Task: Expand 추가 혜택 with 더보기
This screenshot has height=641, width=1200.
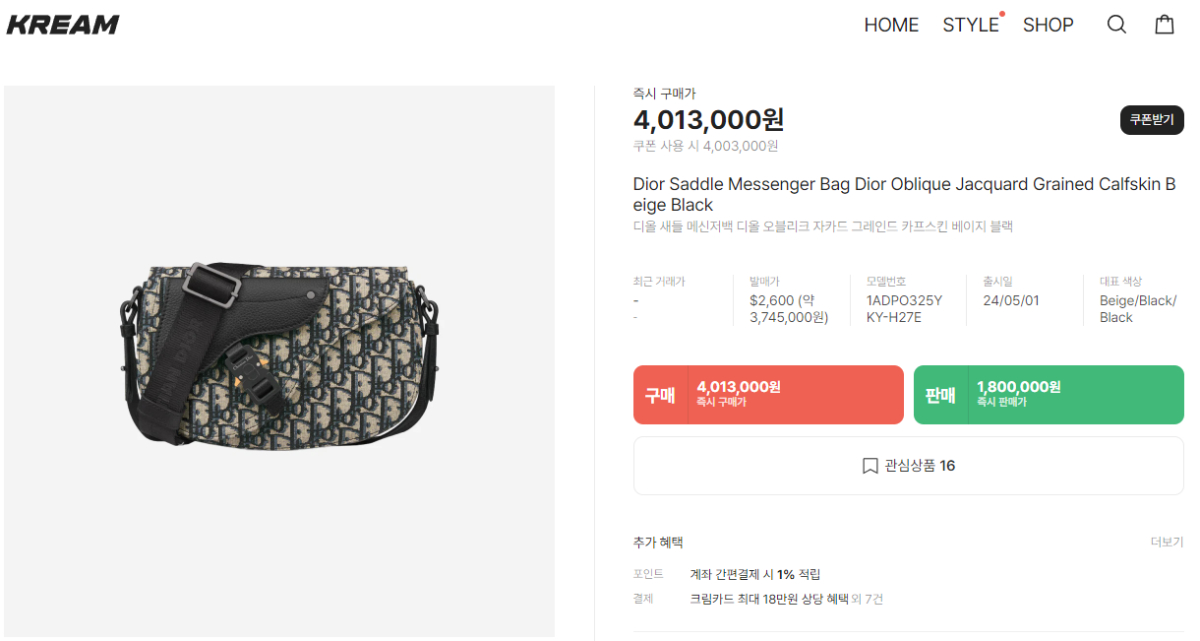Action: (x=1166, y=542)
